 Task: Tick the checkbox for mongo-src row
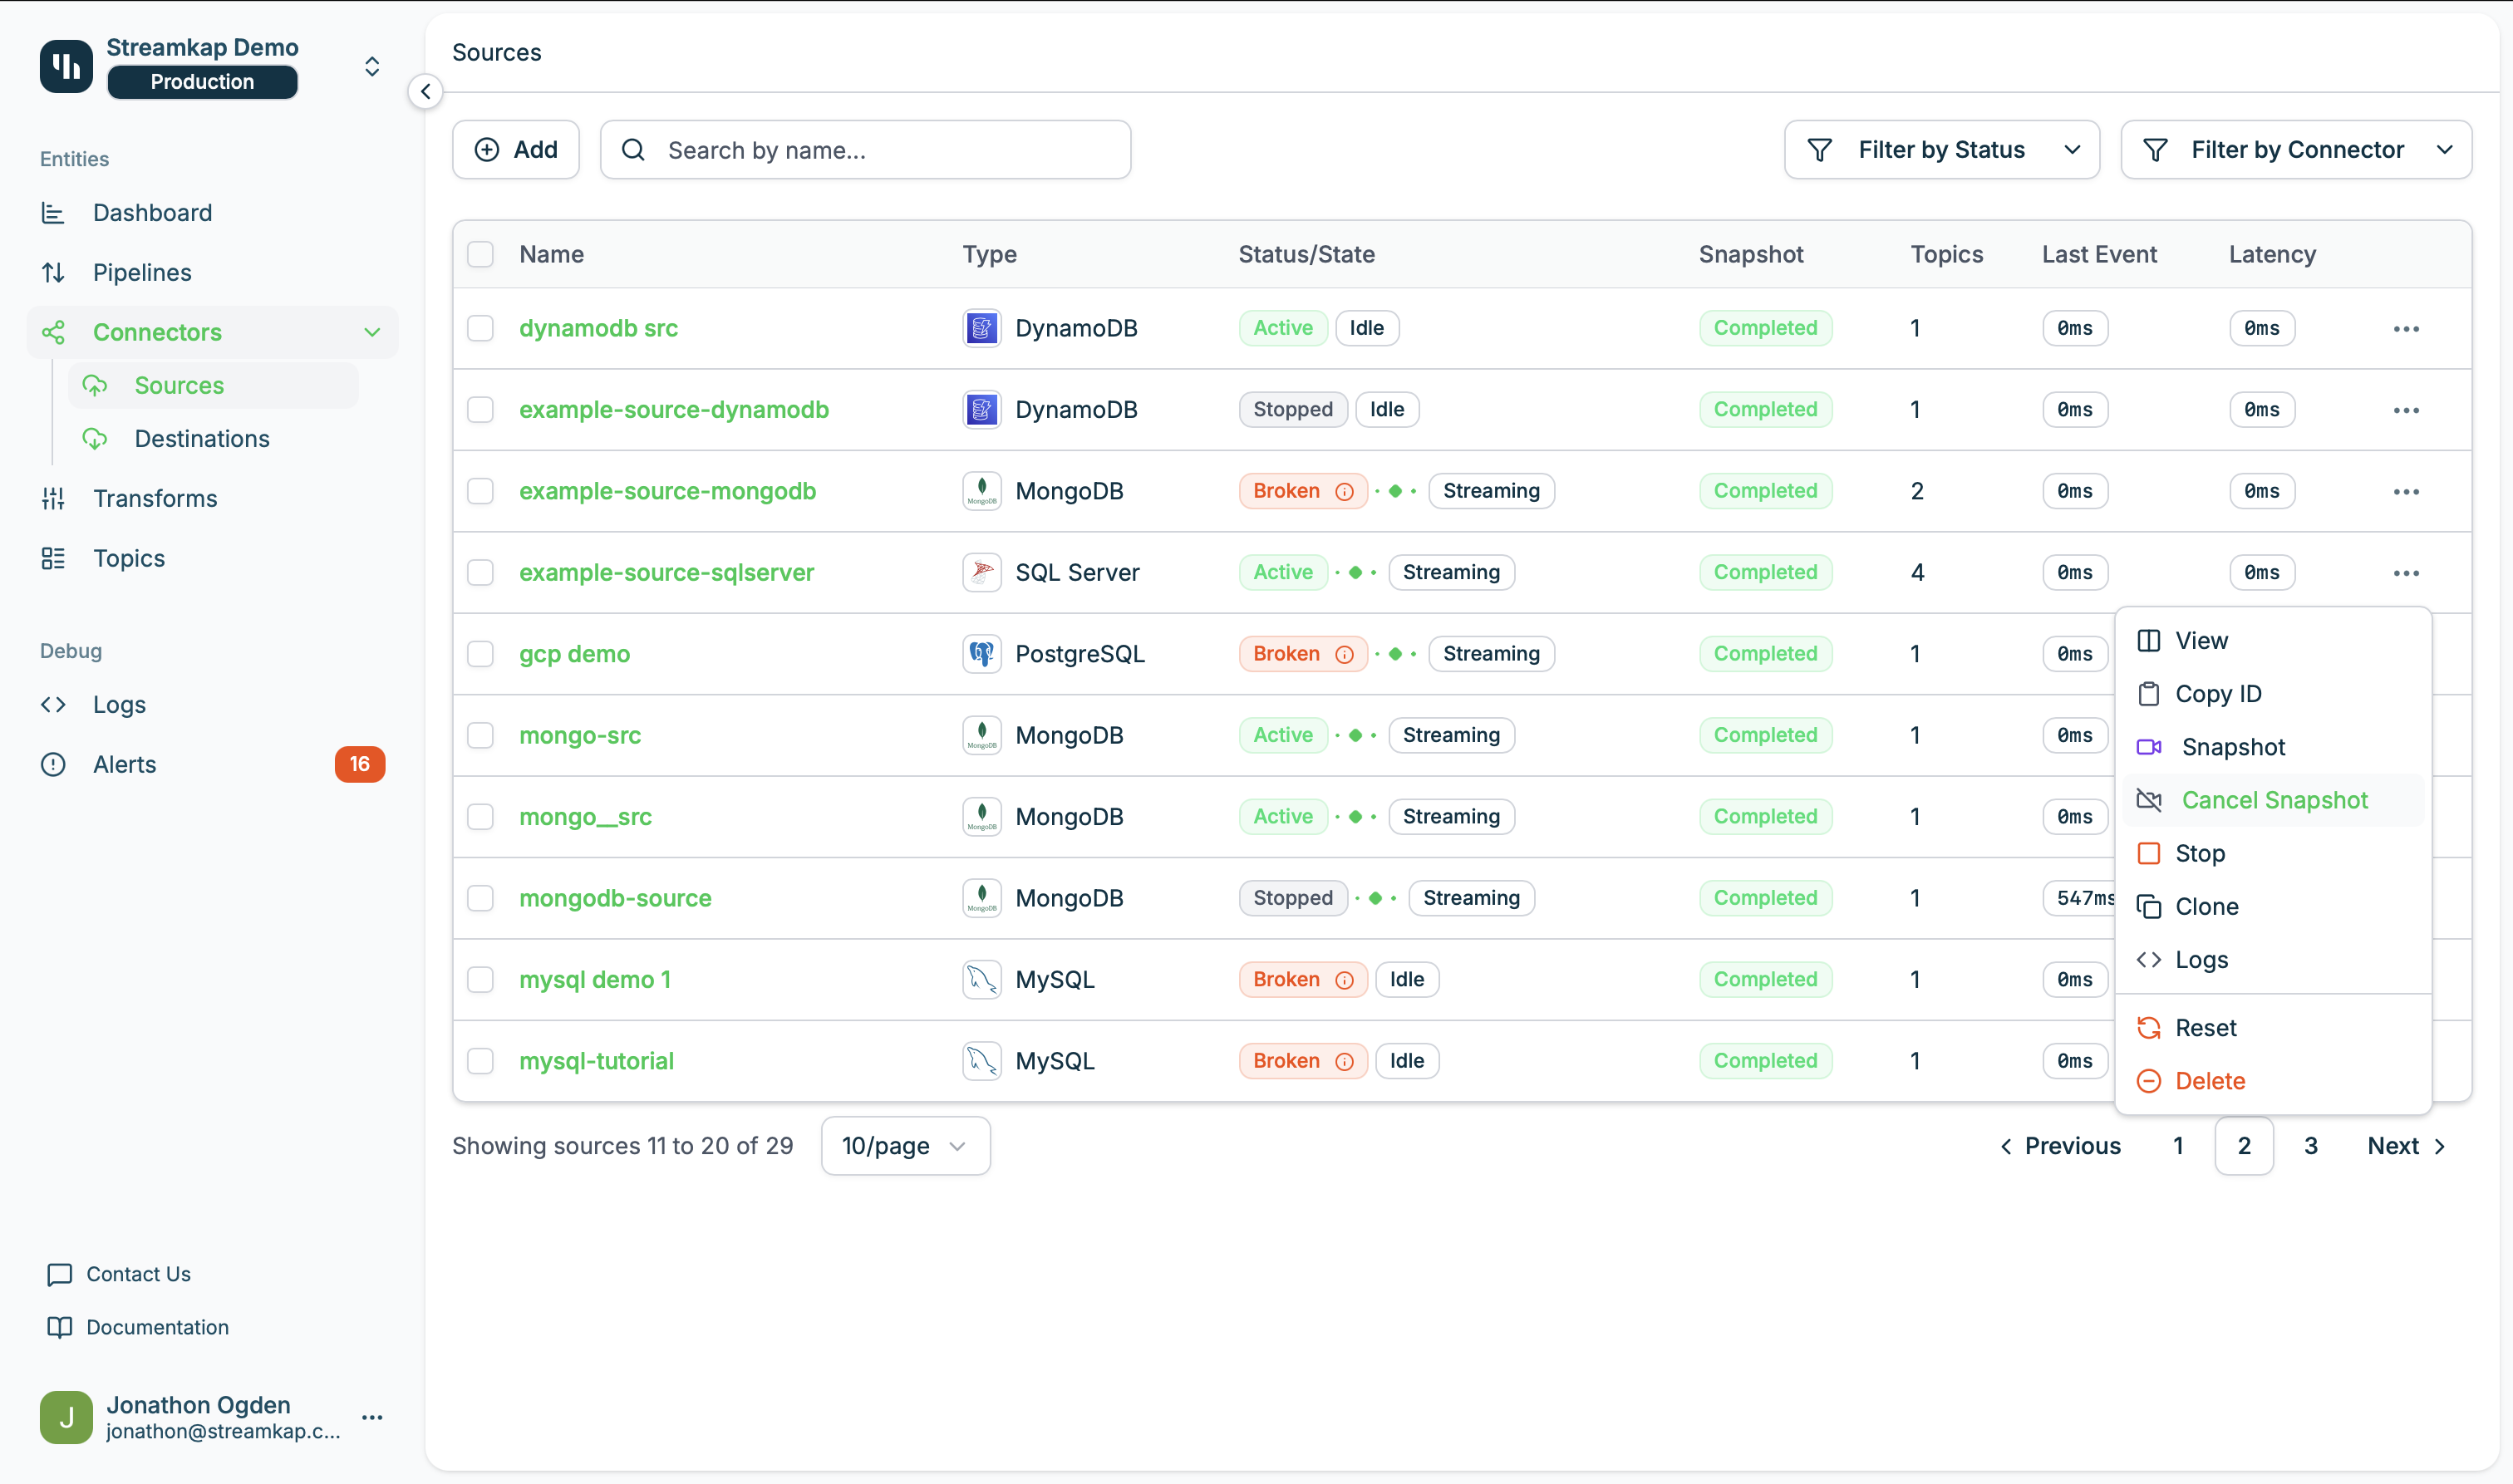click(x=481, y=735)
